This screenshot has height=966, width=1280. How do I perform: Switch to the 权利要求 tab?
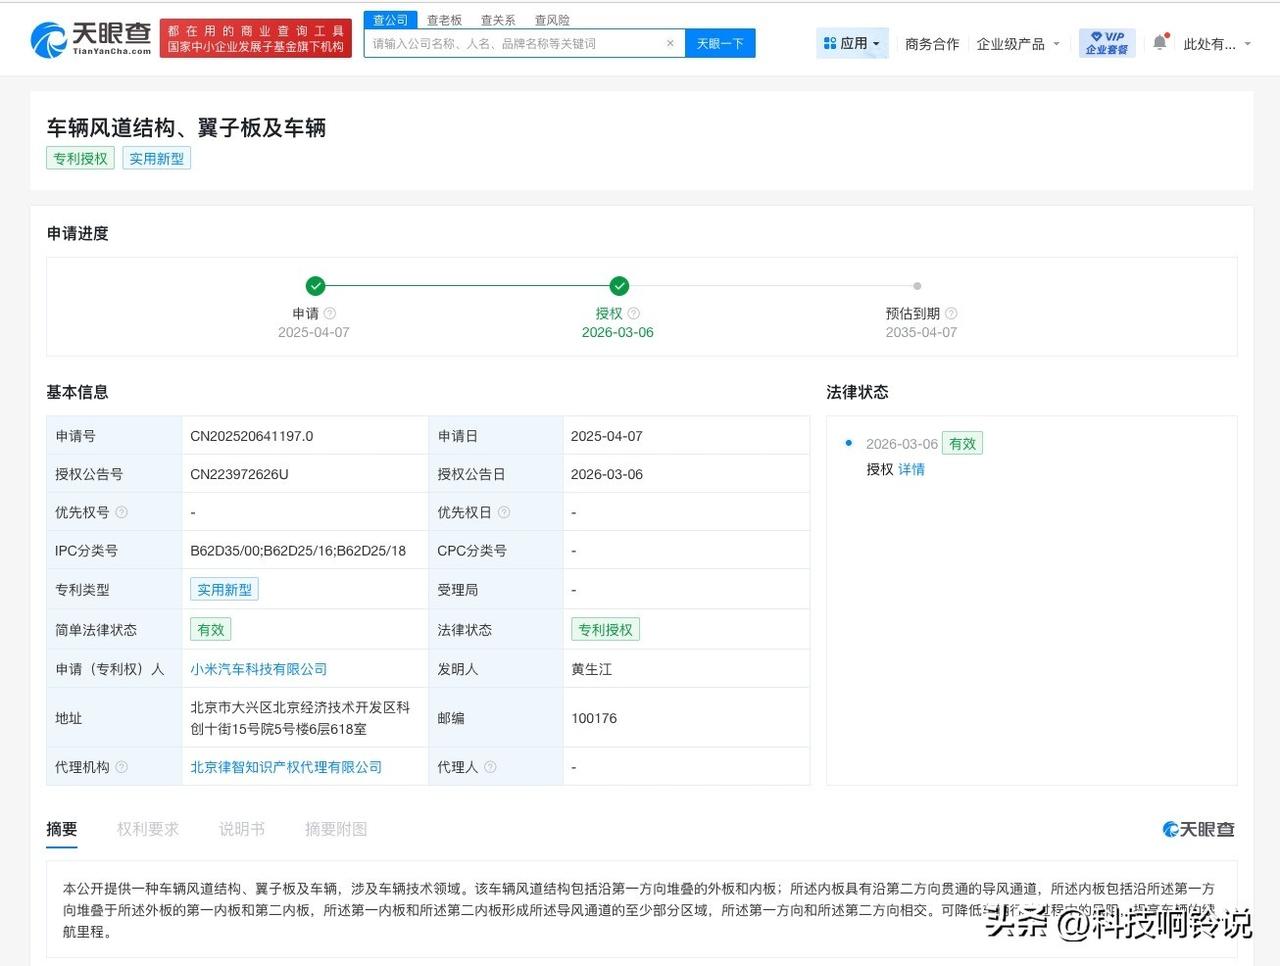click(x=148, y=828)
